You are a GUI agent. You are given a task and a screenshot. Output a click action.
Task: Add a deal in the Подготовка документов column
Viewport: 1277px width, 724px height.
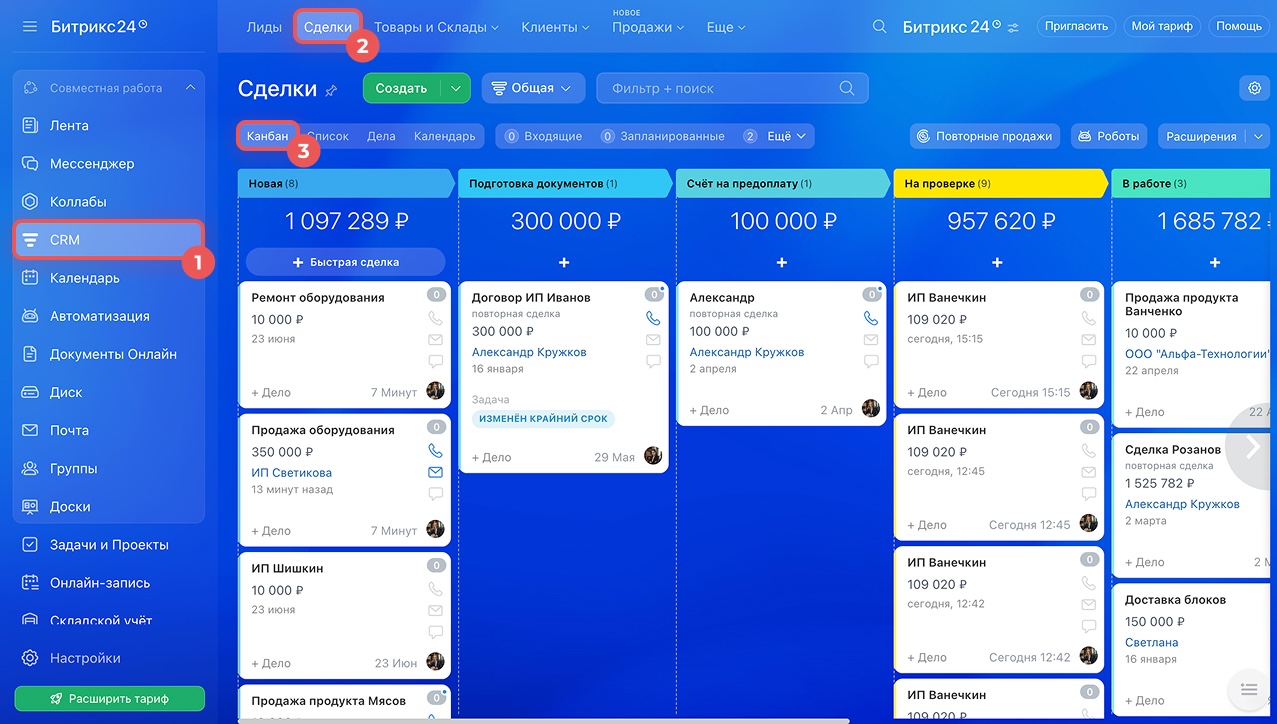click(564, 262)
